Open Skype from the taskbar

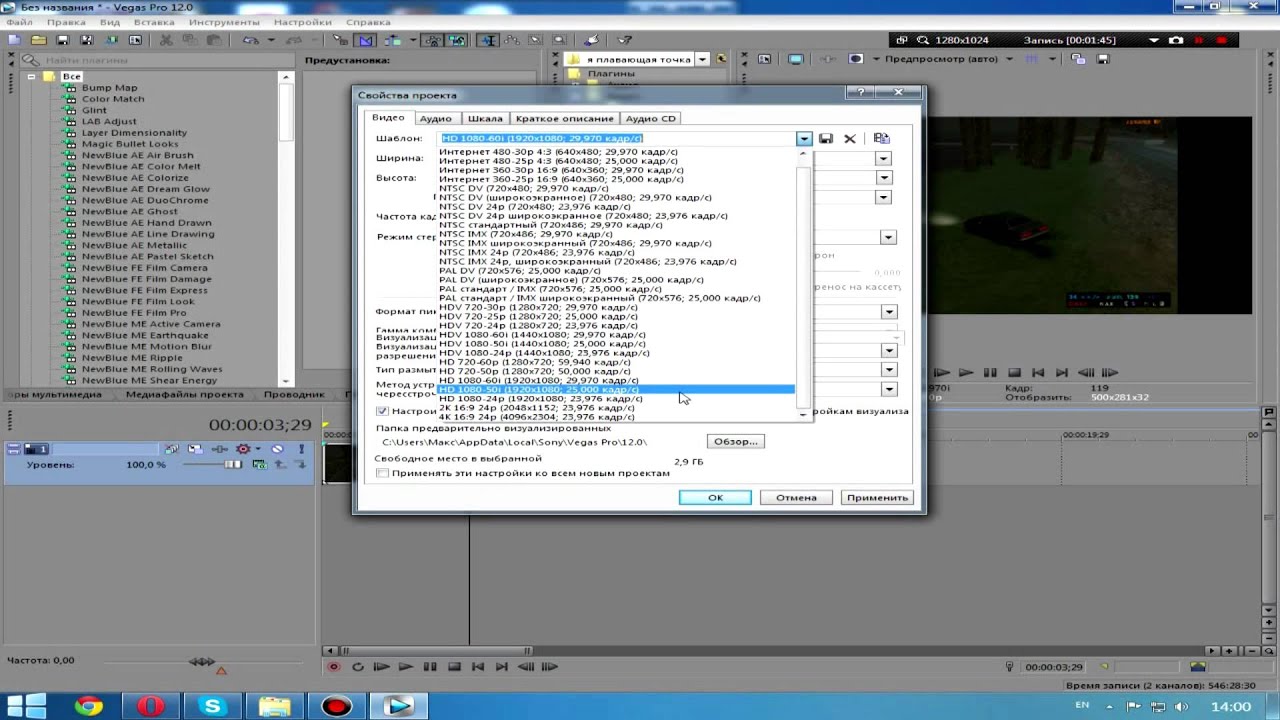[x=213, y=707]
